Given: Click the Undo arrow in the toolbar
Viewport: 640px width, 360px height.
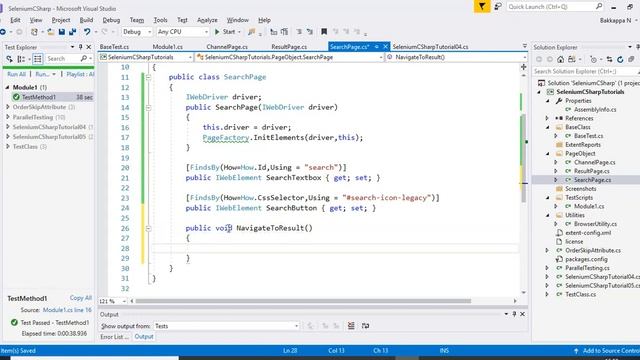Looking at the screenshot, I should click(x=87, y=31).
